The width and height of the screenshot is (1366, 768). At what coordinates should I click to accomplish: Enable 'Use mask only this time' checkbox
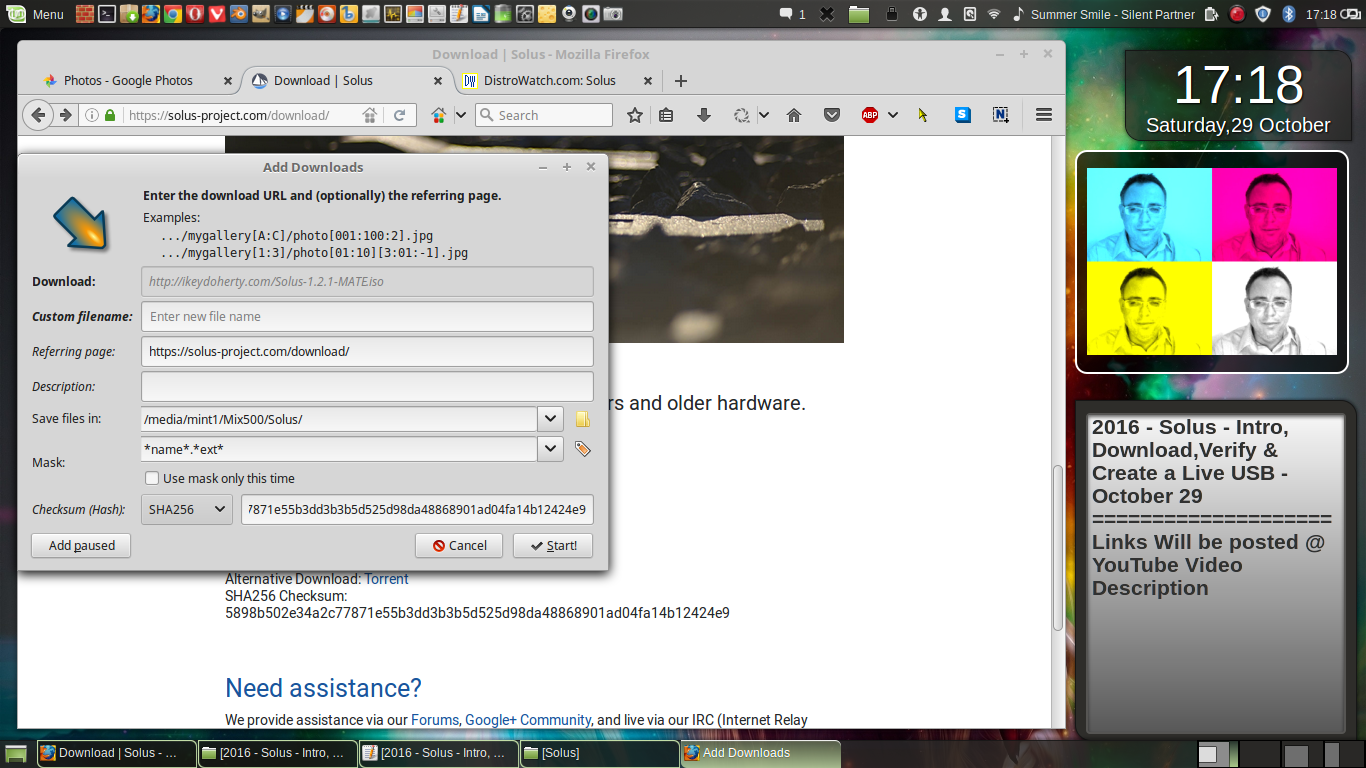152,478
